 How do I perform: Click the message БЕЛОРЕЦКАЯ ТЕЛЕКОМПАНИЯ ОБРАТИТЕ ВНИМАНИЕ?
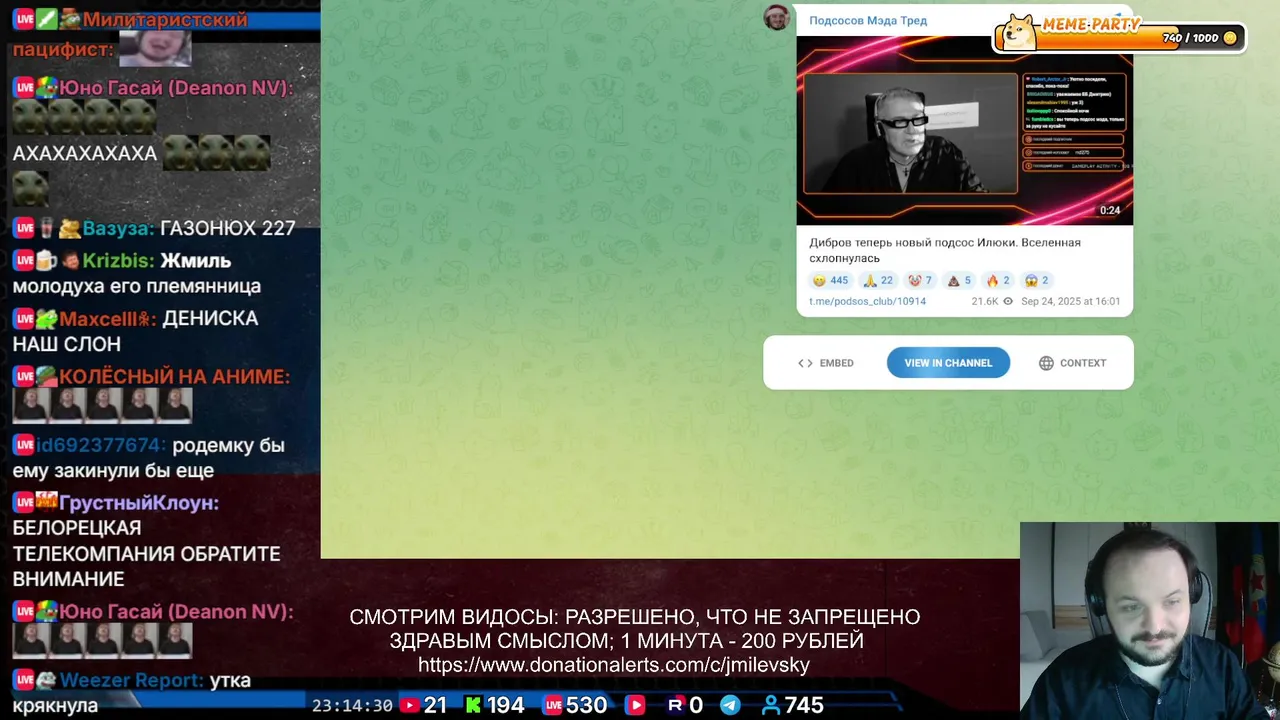click(x=146, y=553)
